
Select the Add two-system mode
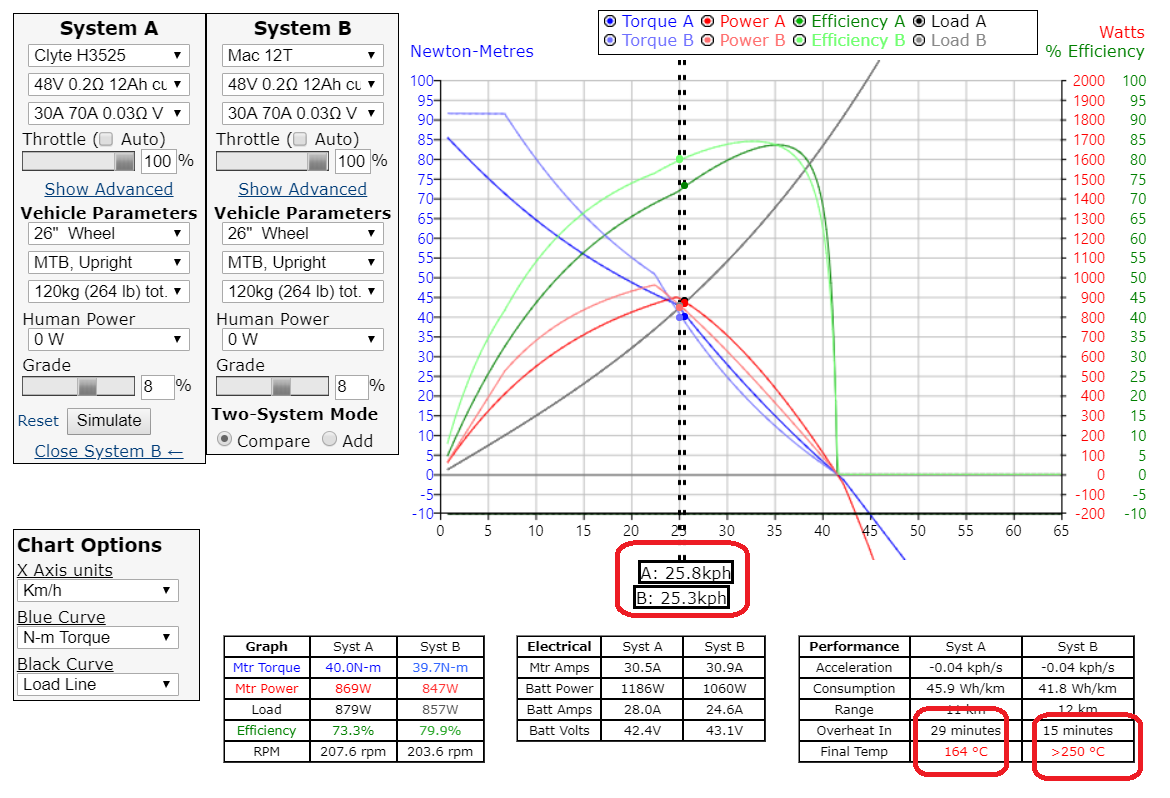(329, 440)
